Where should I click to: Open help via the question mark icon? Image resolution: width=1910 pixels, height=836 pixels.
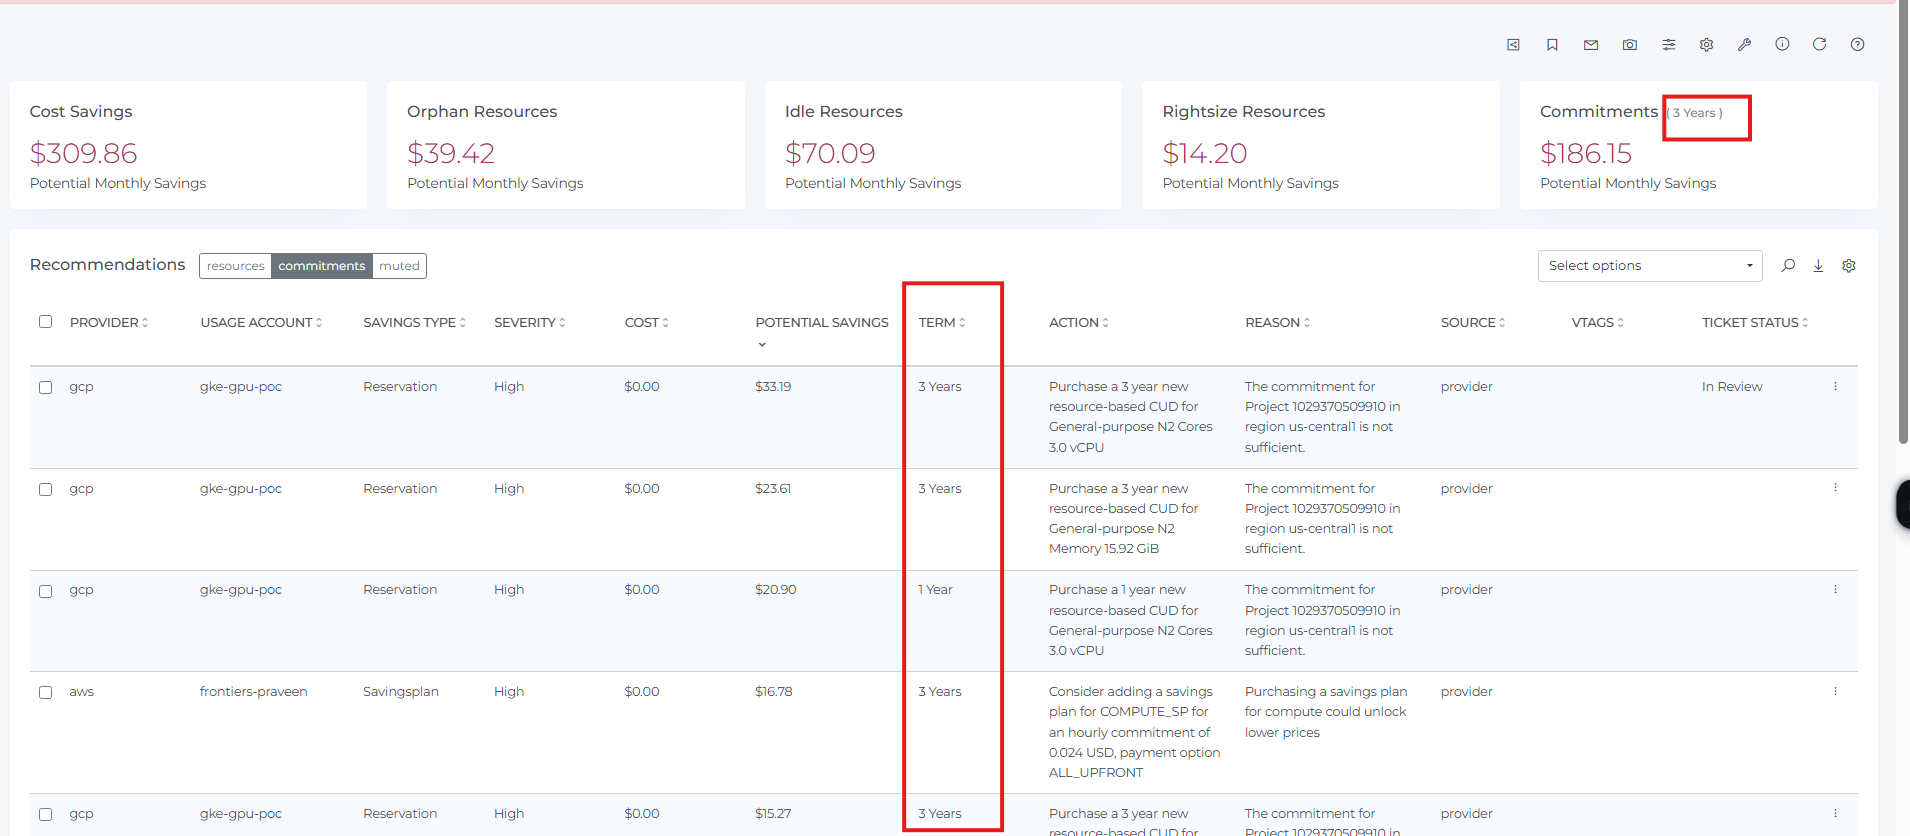click(1857, 44)
